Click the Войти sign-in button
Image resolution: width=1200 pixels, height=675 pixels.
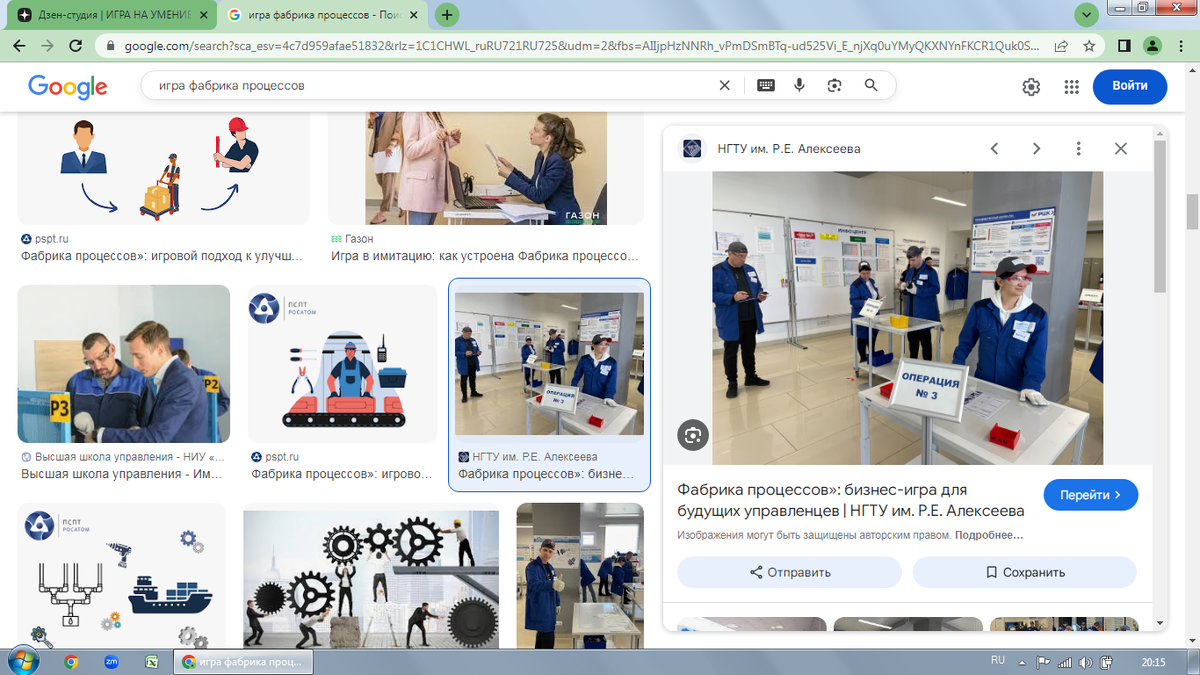tap(1130, 87)
